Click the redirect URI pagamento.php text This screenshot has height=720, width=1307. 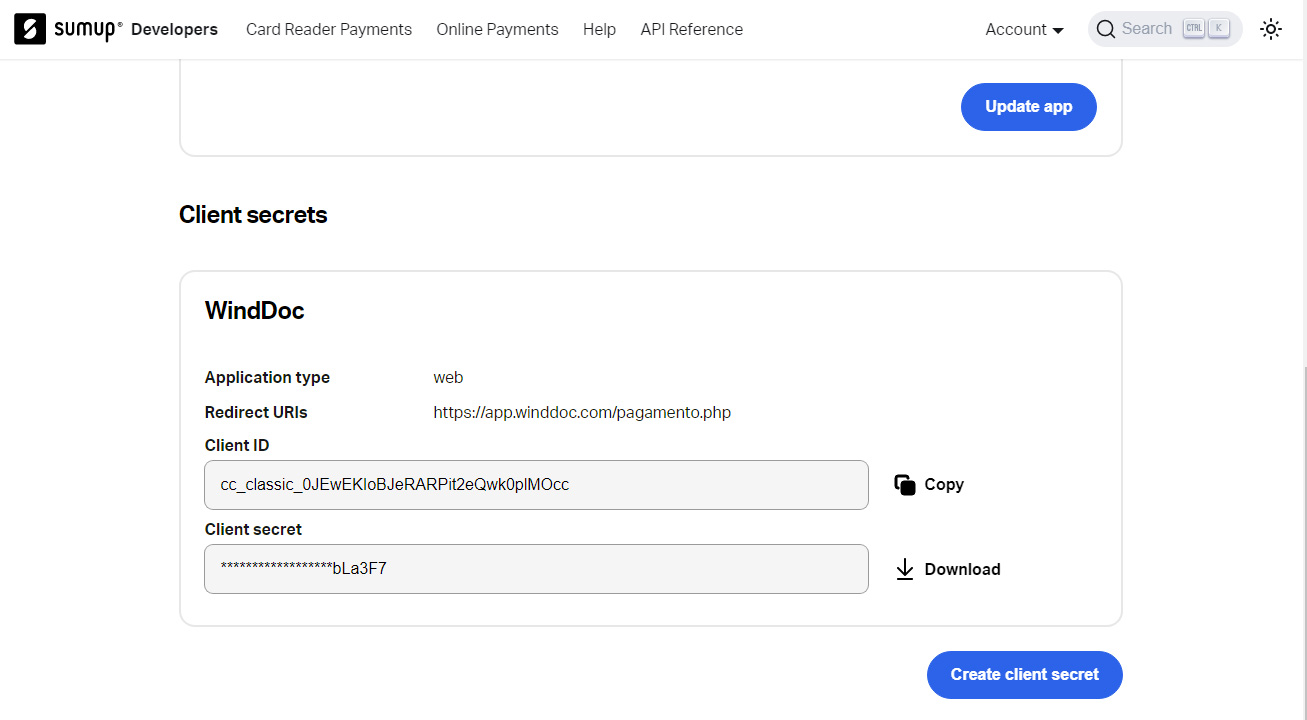tap(582, 412)
